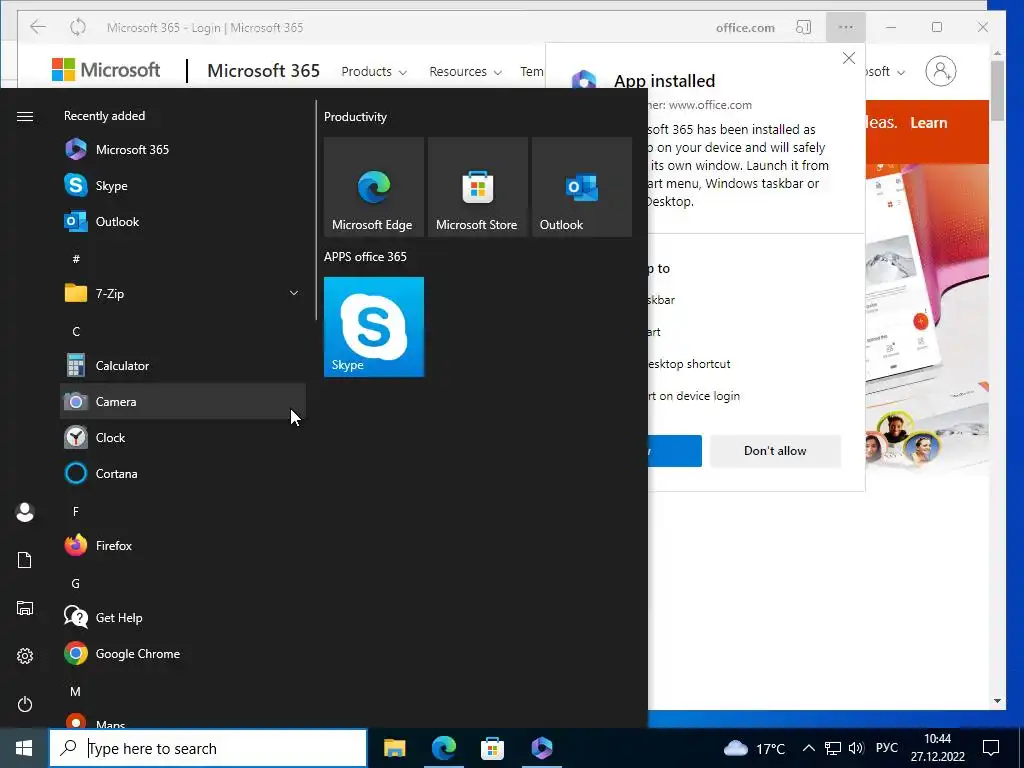The image size is (1024, 768).
Task: Open the Outlook tile under Productivity
Action: (582, 187)
